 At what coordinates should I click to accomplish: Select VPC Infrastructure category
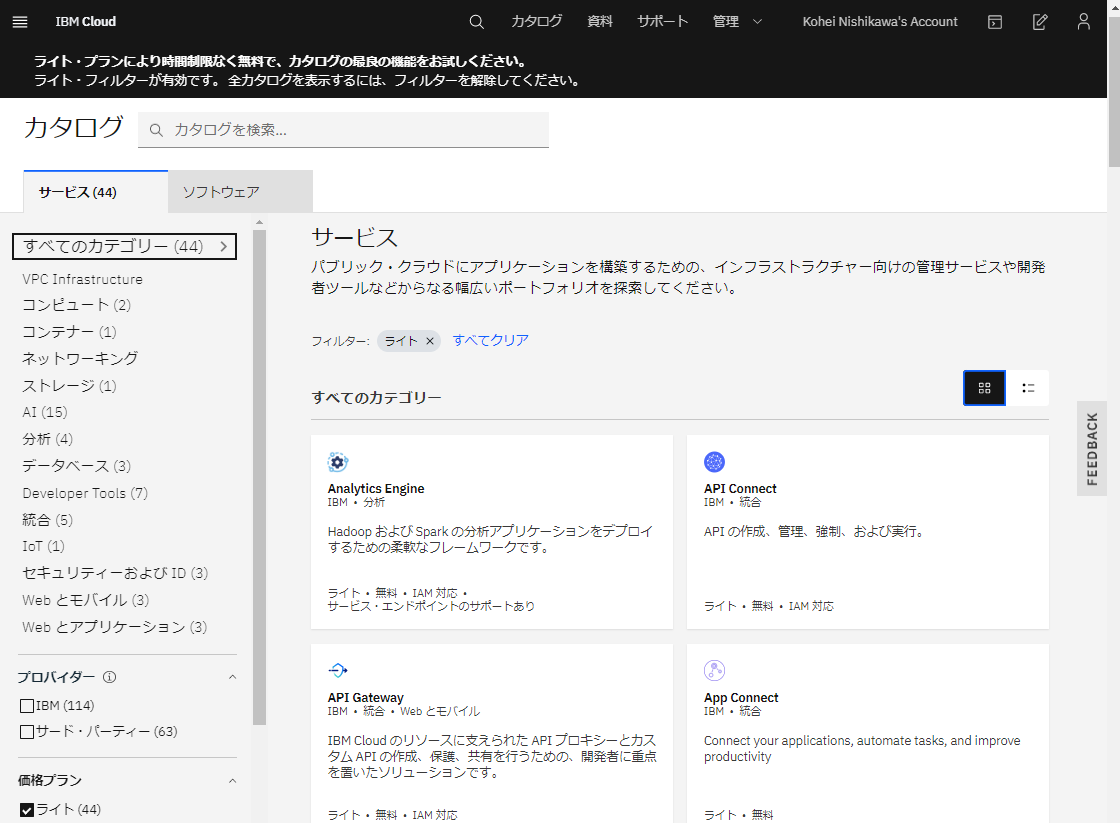(82, 279)
